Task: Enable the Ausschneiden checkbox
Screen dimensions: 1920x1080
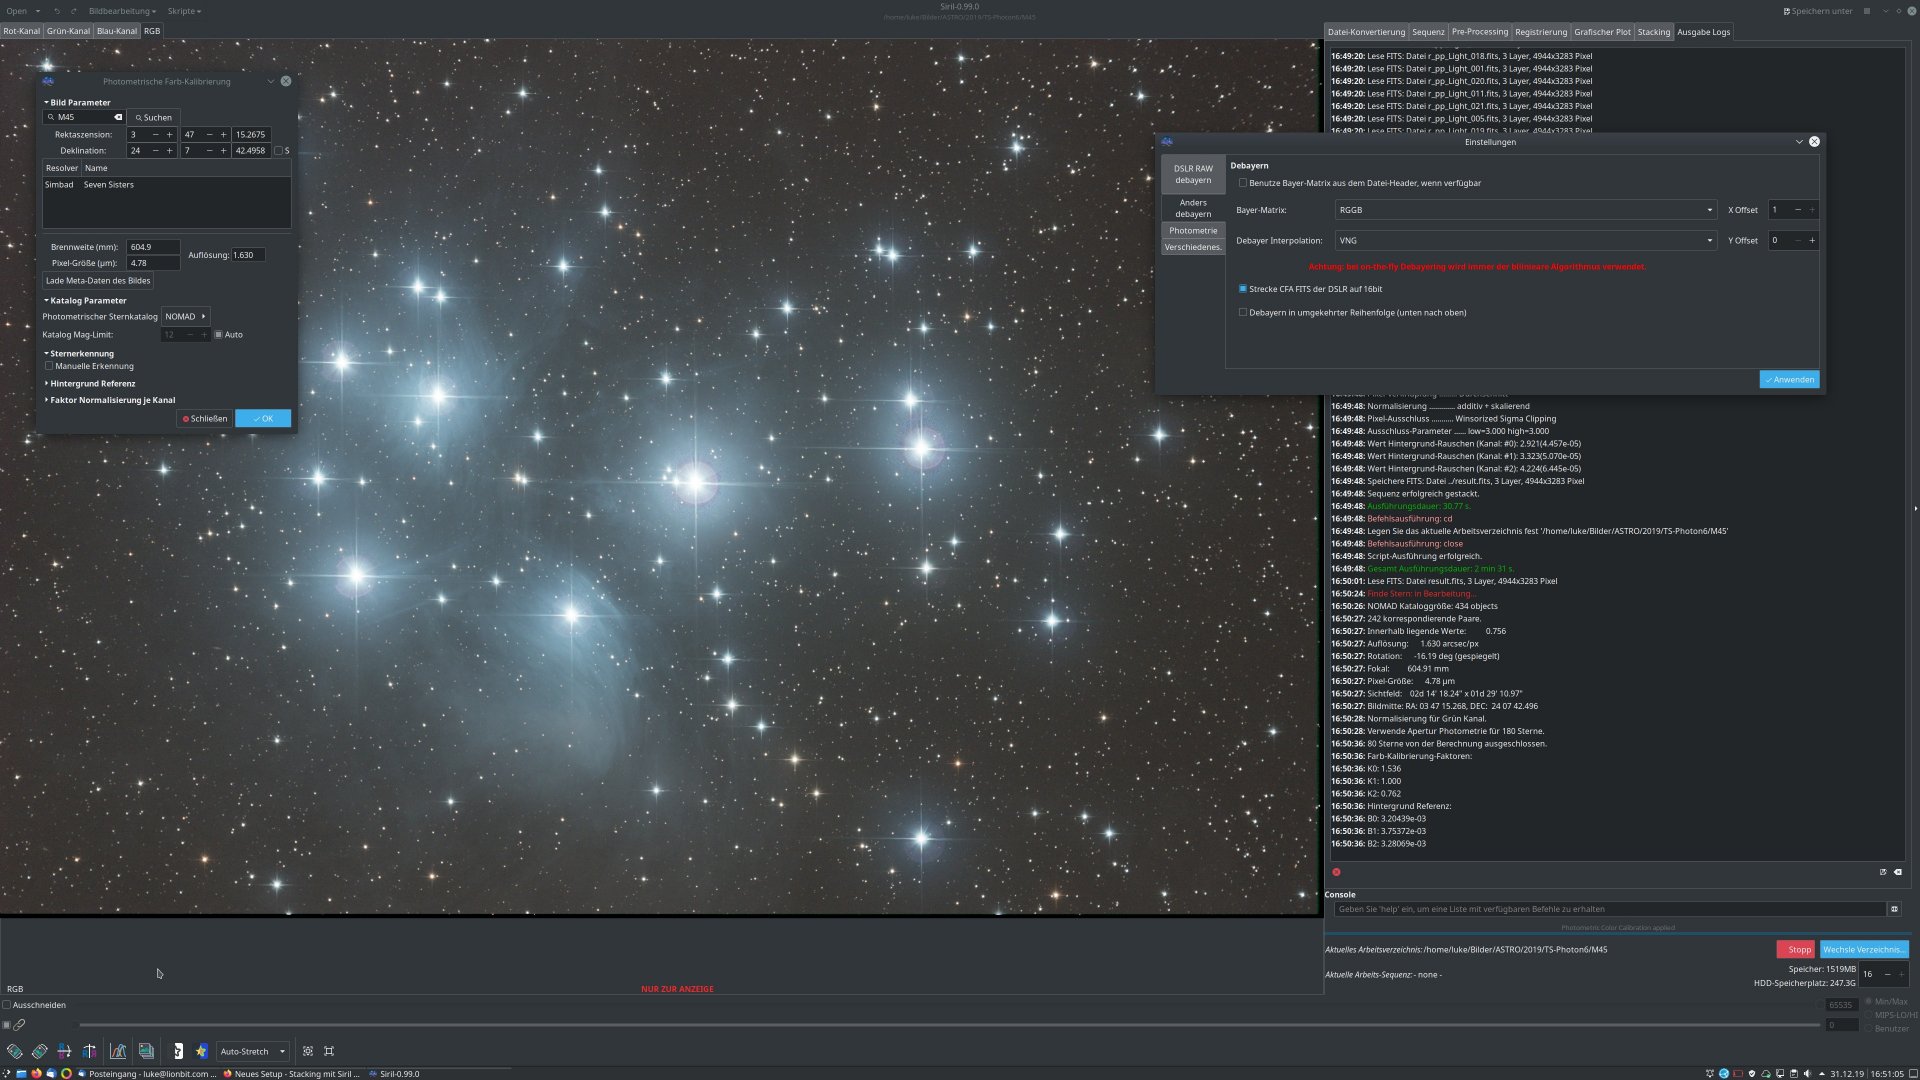Action: (x=7, y=1005)
